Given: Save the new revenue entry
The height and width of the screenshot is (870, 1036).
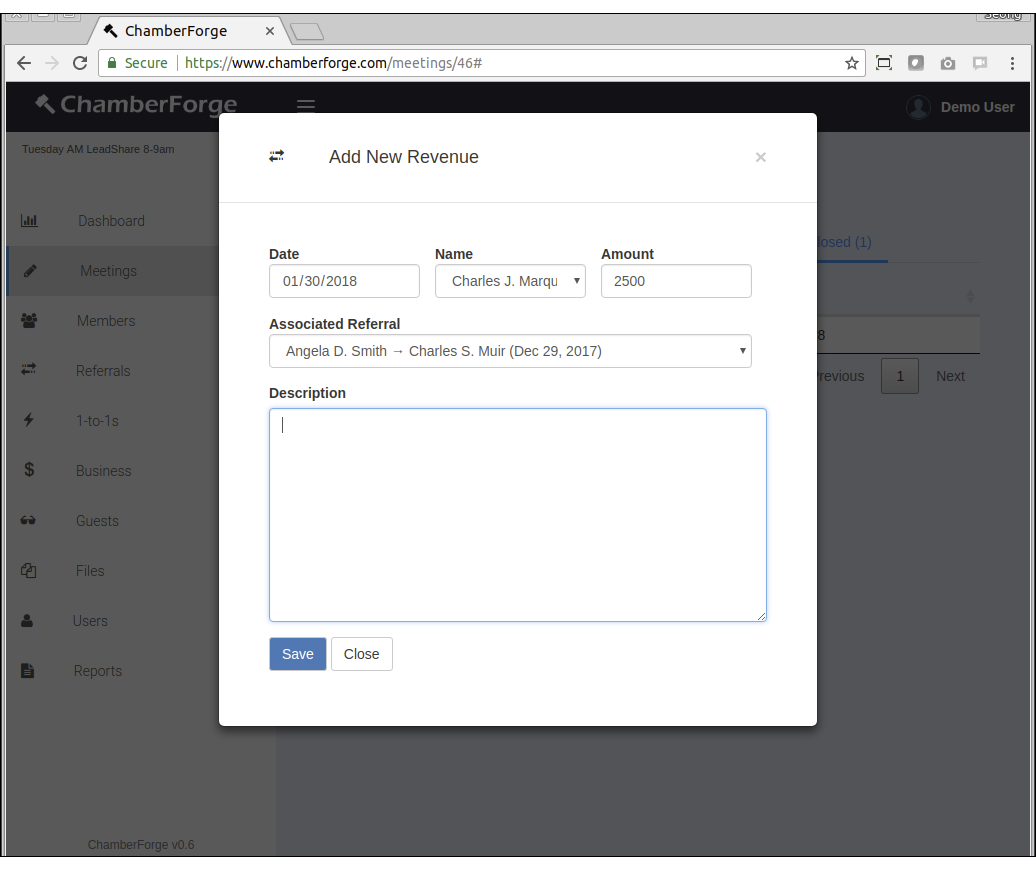Looking at the screenshot, I should pos(297,654).
